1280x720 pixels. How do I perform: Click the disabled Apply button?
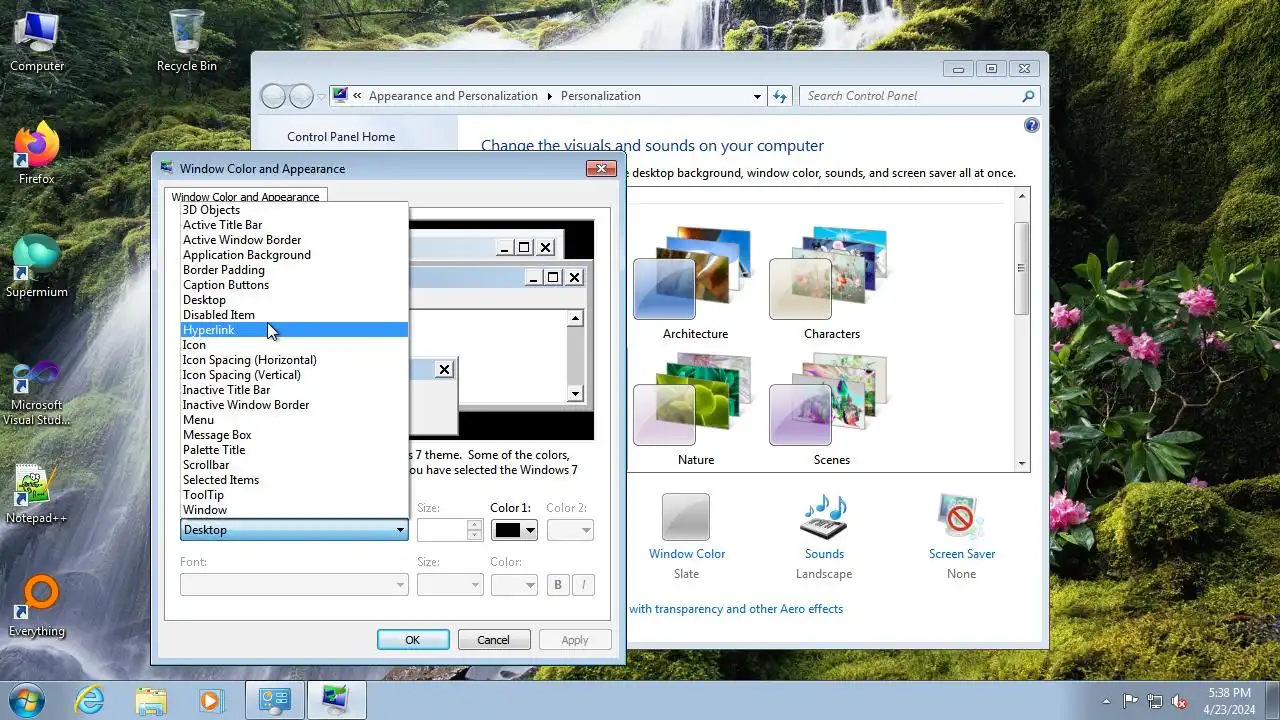pos(575,640)
